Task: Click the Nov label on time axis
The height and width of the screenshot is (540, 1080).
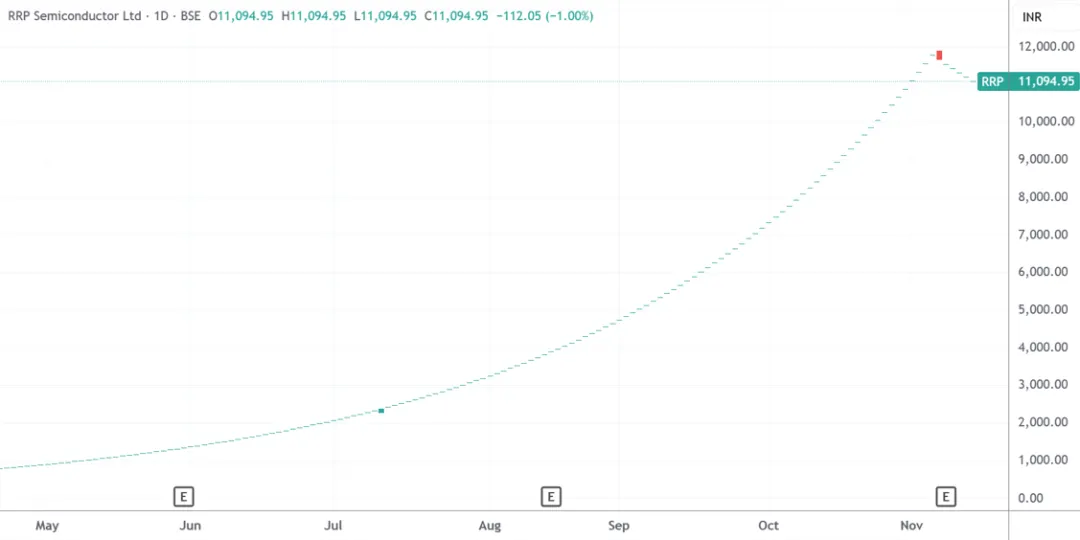Action: point(911,525)
